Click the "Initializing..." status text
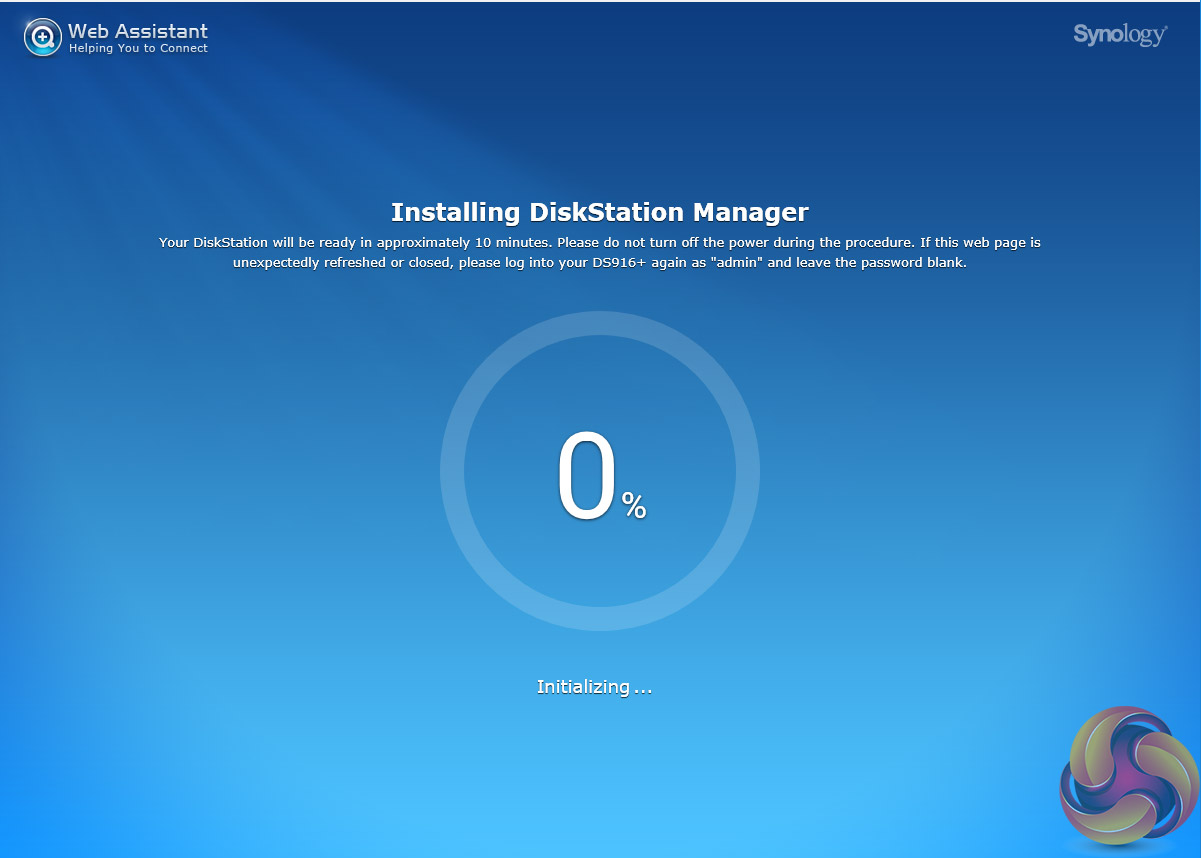 pos(595,687)
